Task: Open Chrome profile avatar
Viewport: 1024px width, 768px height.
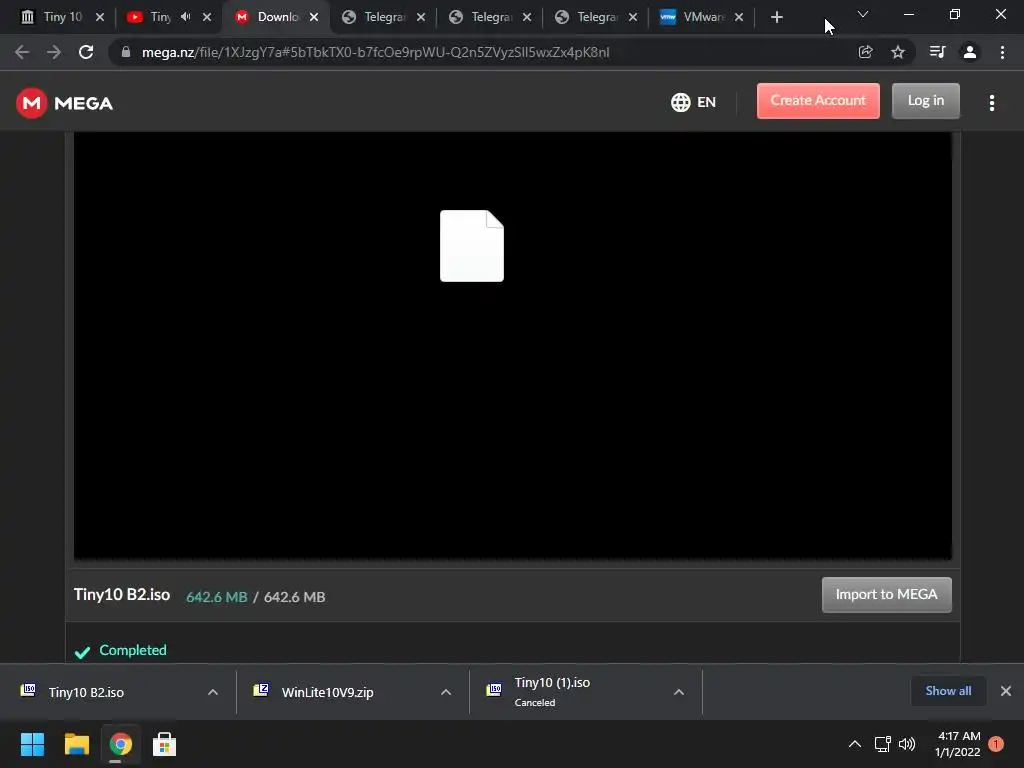Action: 970,52
